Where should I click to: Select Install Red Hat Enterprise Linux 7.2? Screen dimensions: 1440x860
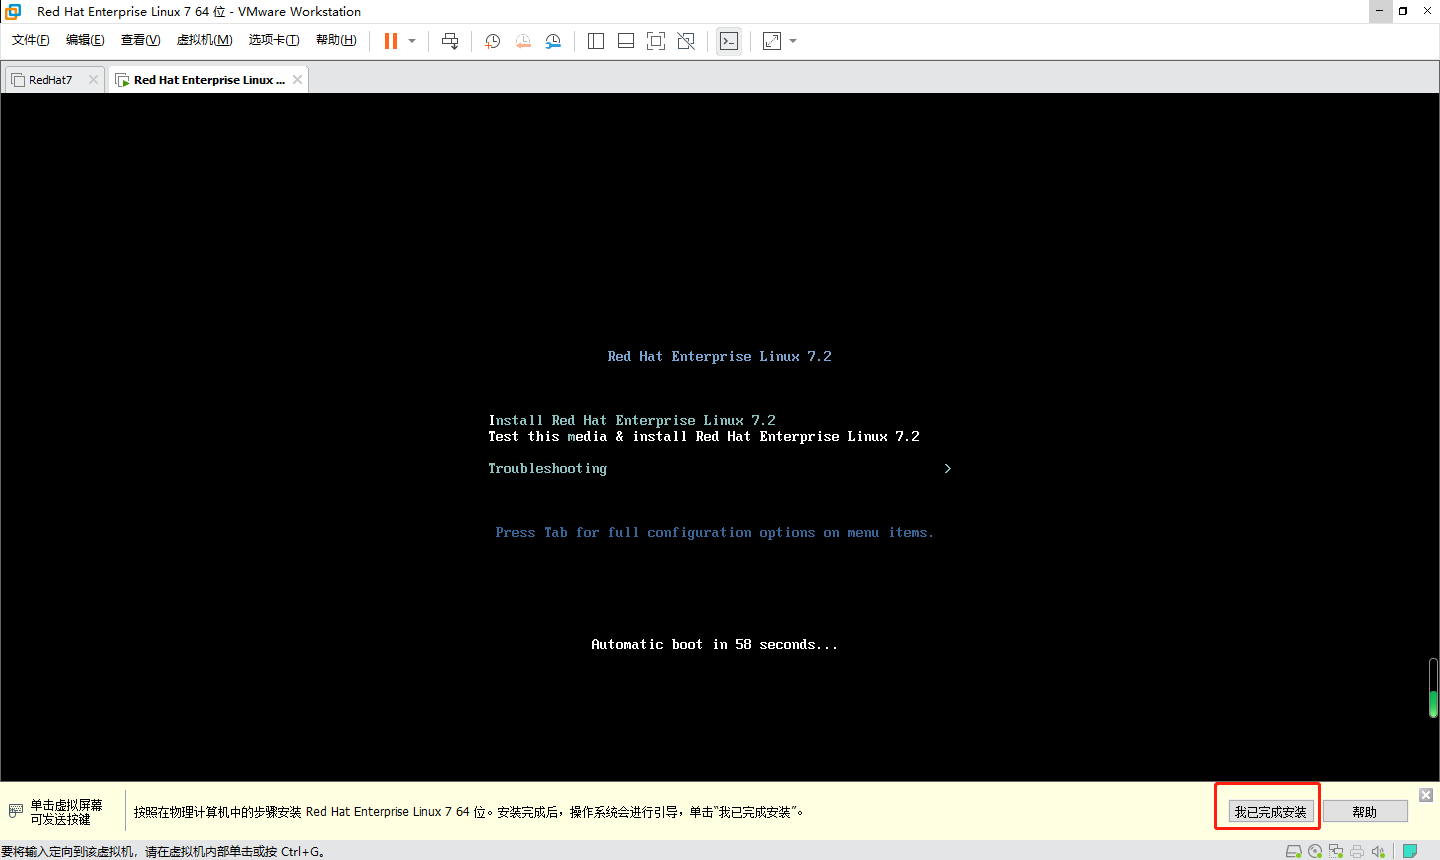click(632, 420)
